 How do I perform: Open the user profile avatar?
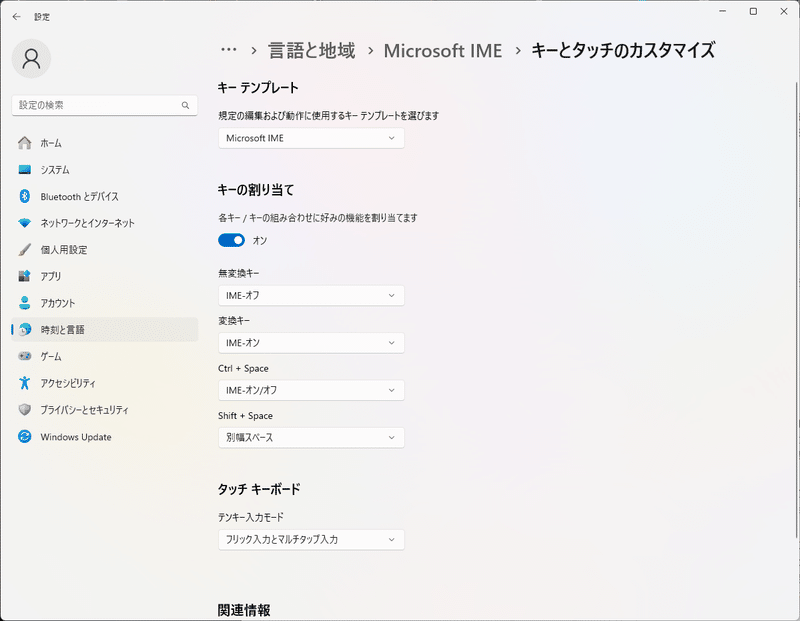31,59
